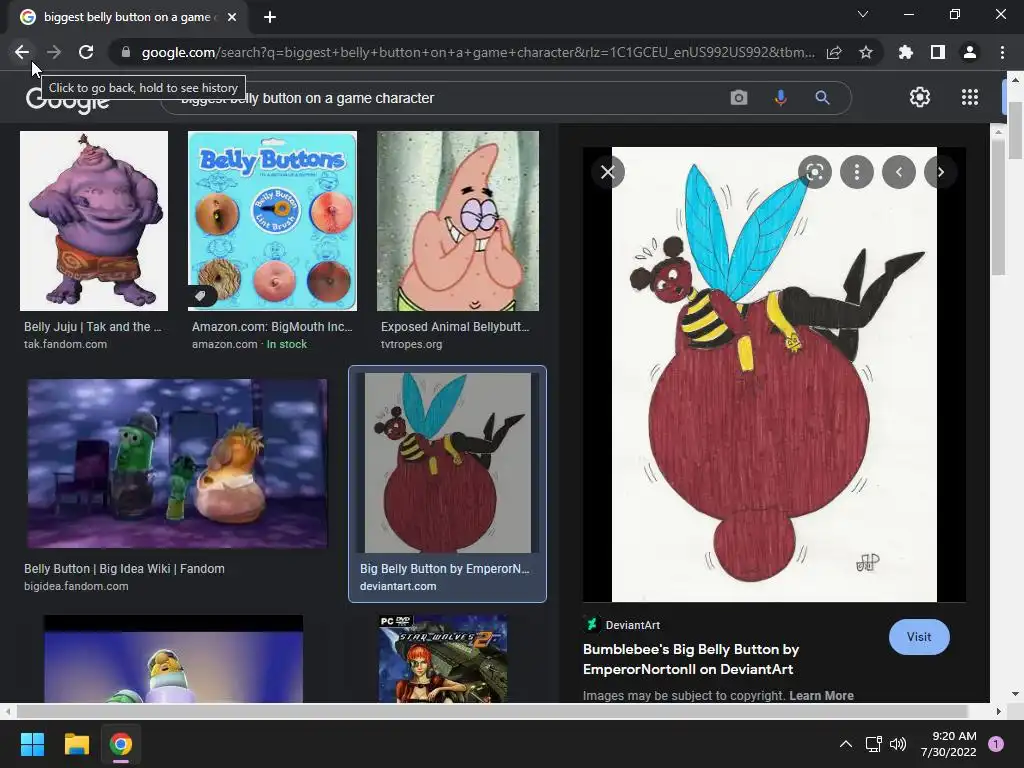
Task: Click the tvtropes.org source text
Action: (411, 344)
